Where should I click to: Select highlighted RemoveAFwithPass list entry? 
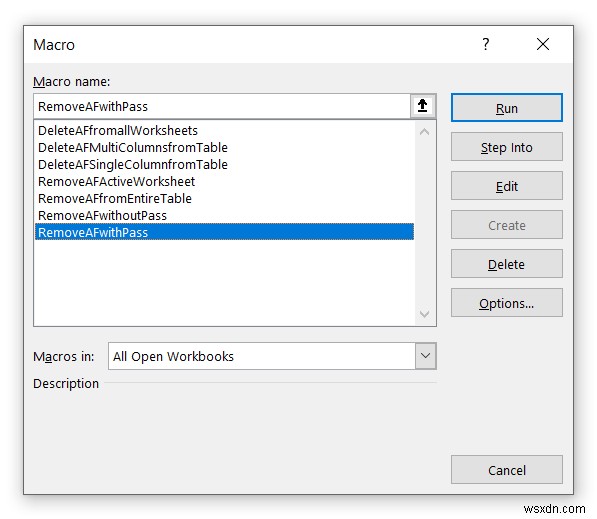tap(224, 232)
